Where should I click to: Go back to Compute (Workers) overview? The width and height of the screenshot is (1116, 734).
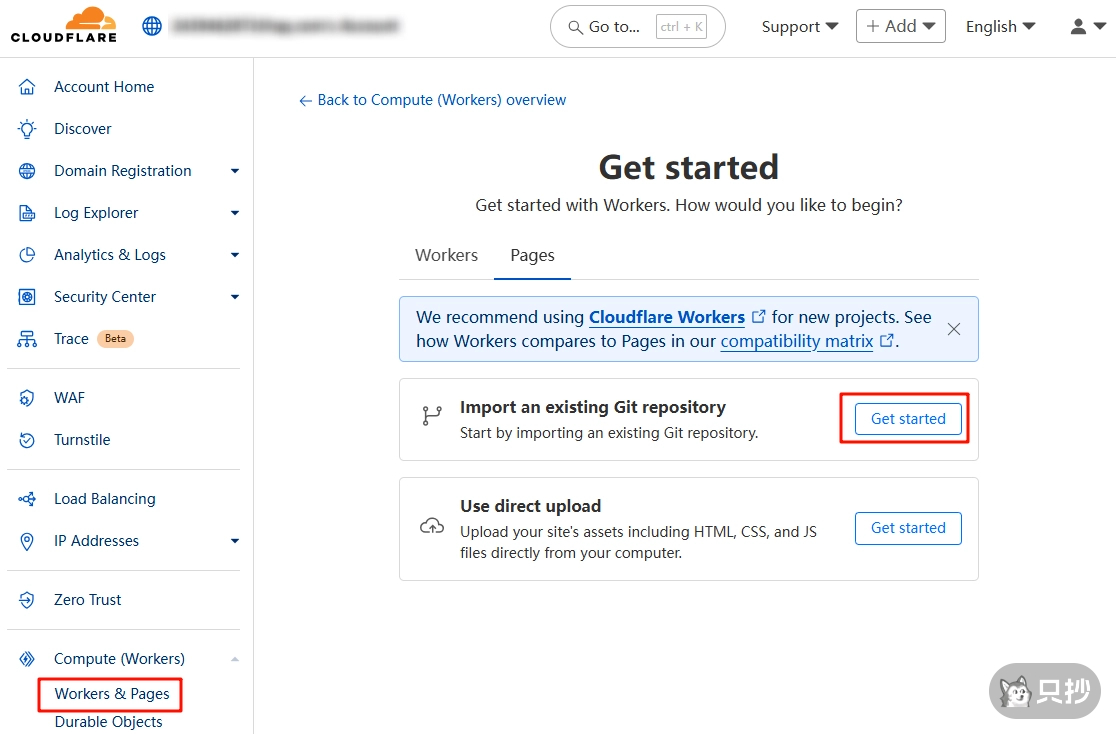[x=432, y=100]
